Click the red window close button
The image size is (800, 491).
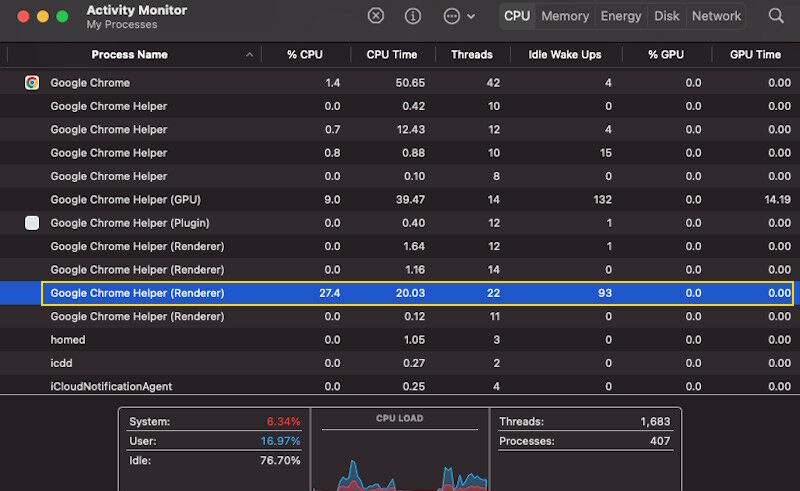pyautogui.click(x=23, y=16)
